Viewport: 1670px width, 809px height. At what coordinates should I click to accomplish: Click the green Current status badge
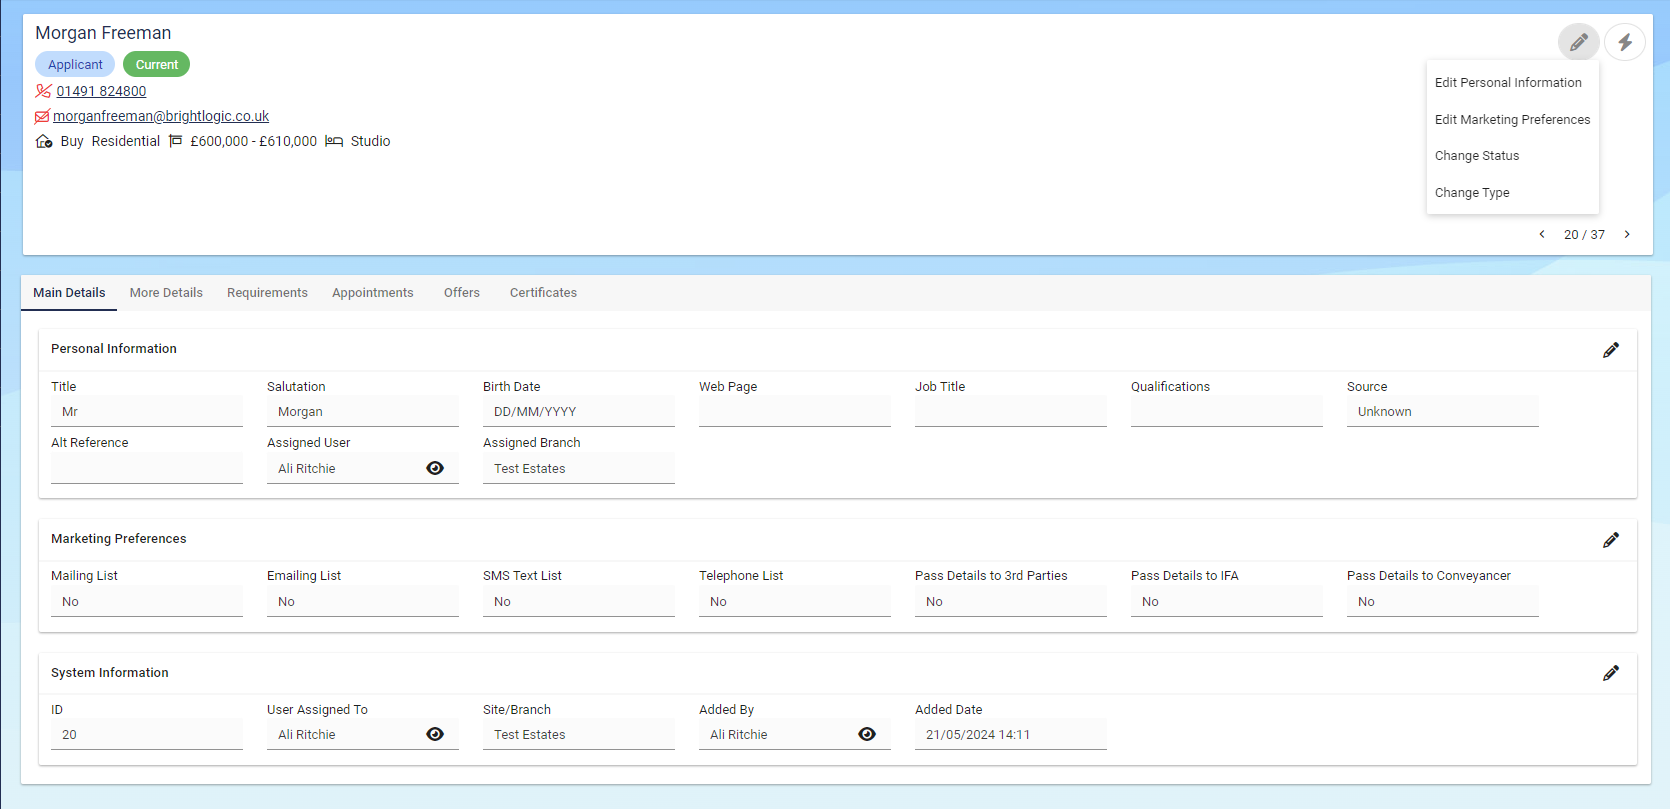(x=157, y=65)
